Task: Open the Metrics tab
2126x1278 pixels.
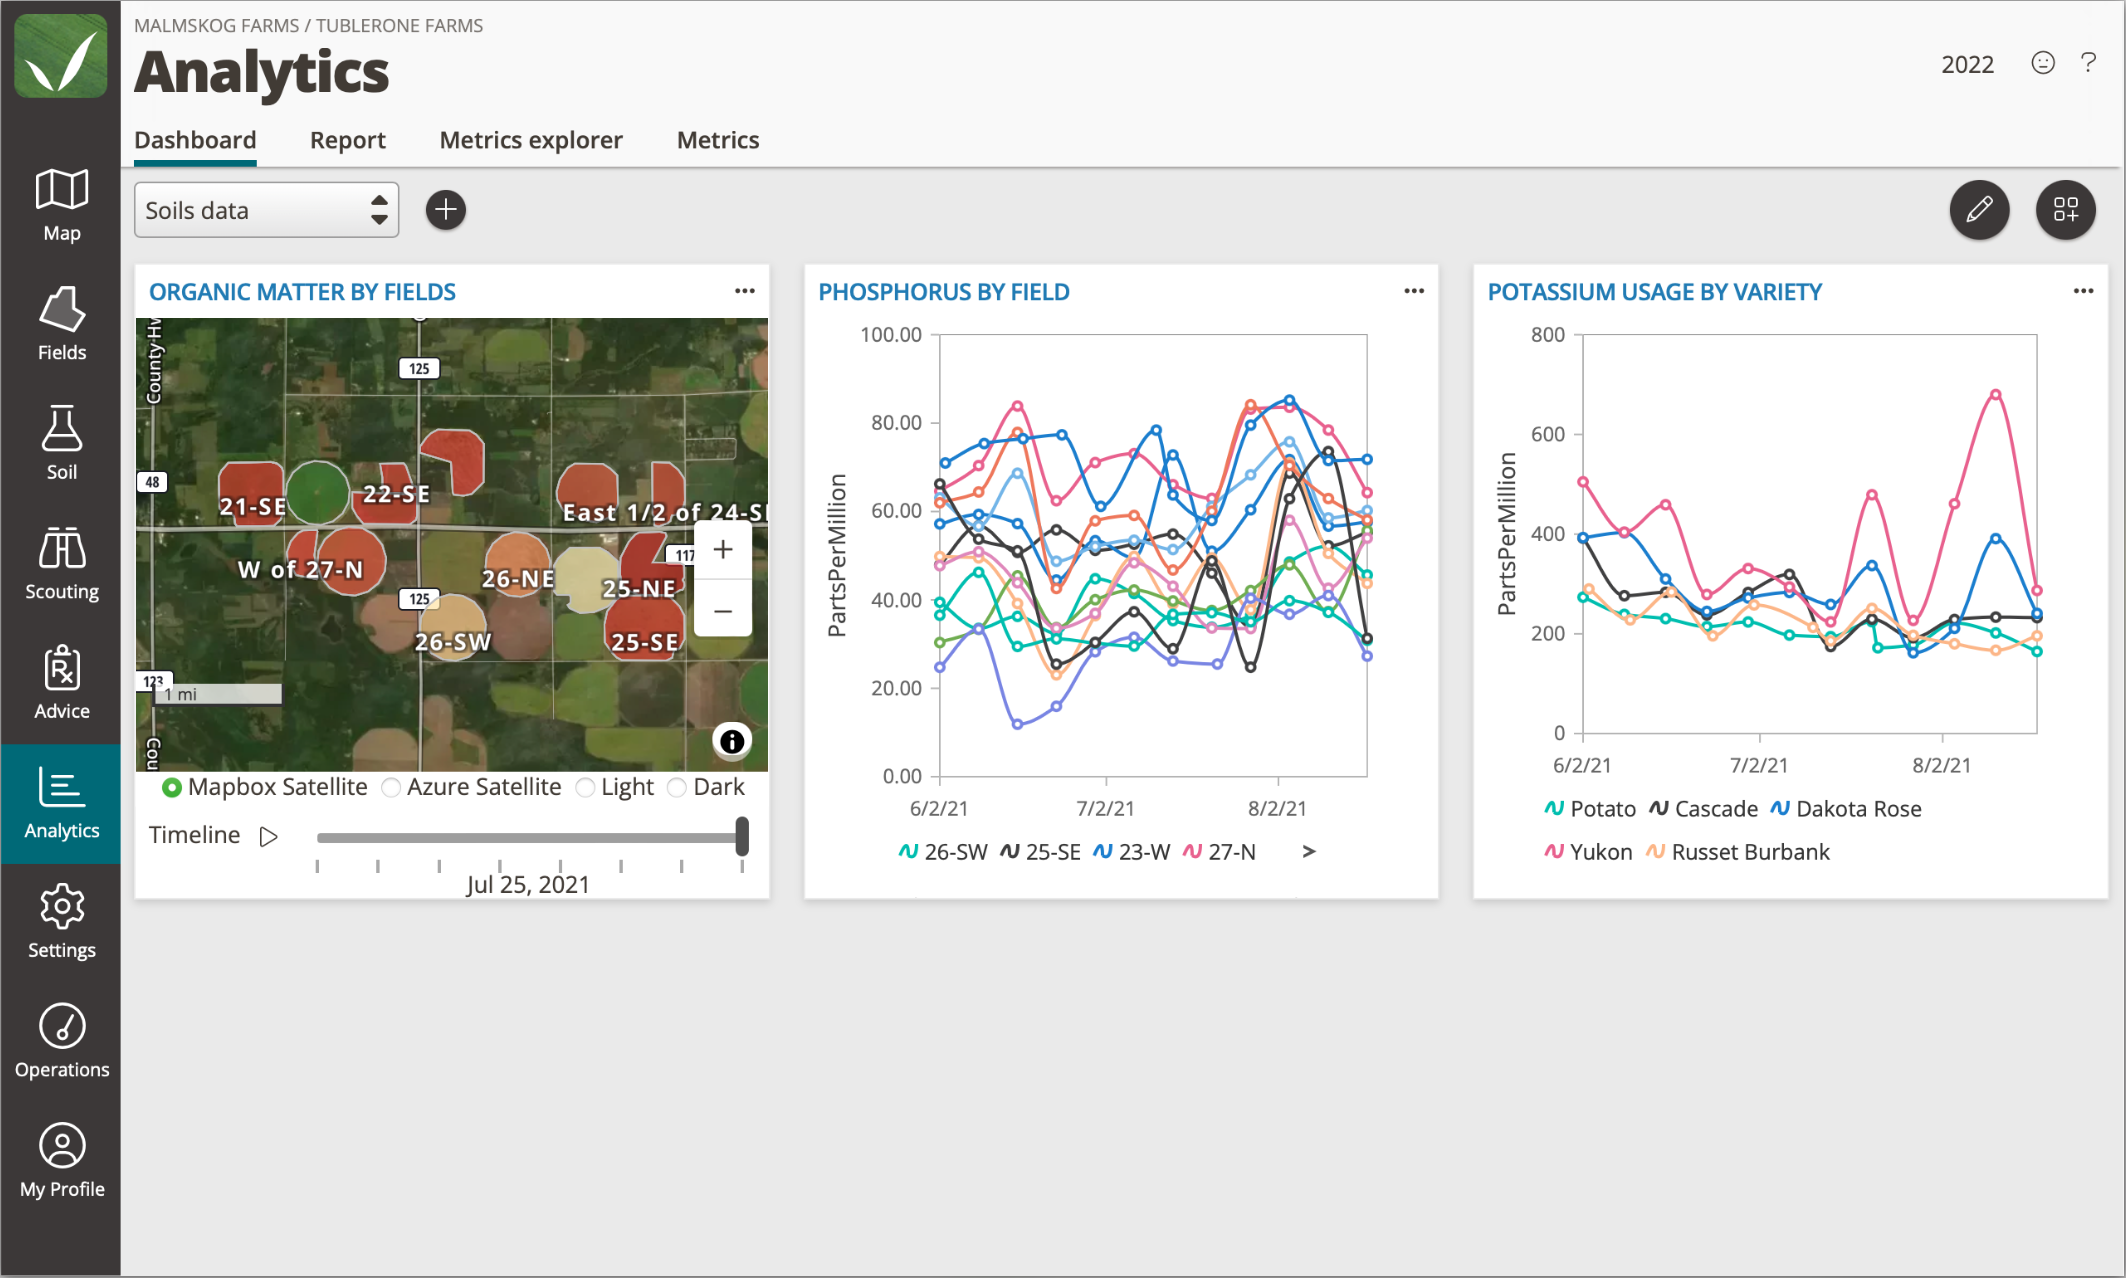Action: click(x=718, y=141)
